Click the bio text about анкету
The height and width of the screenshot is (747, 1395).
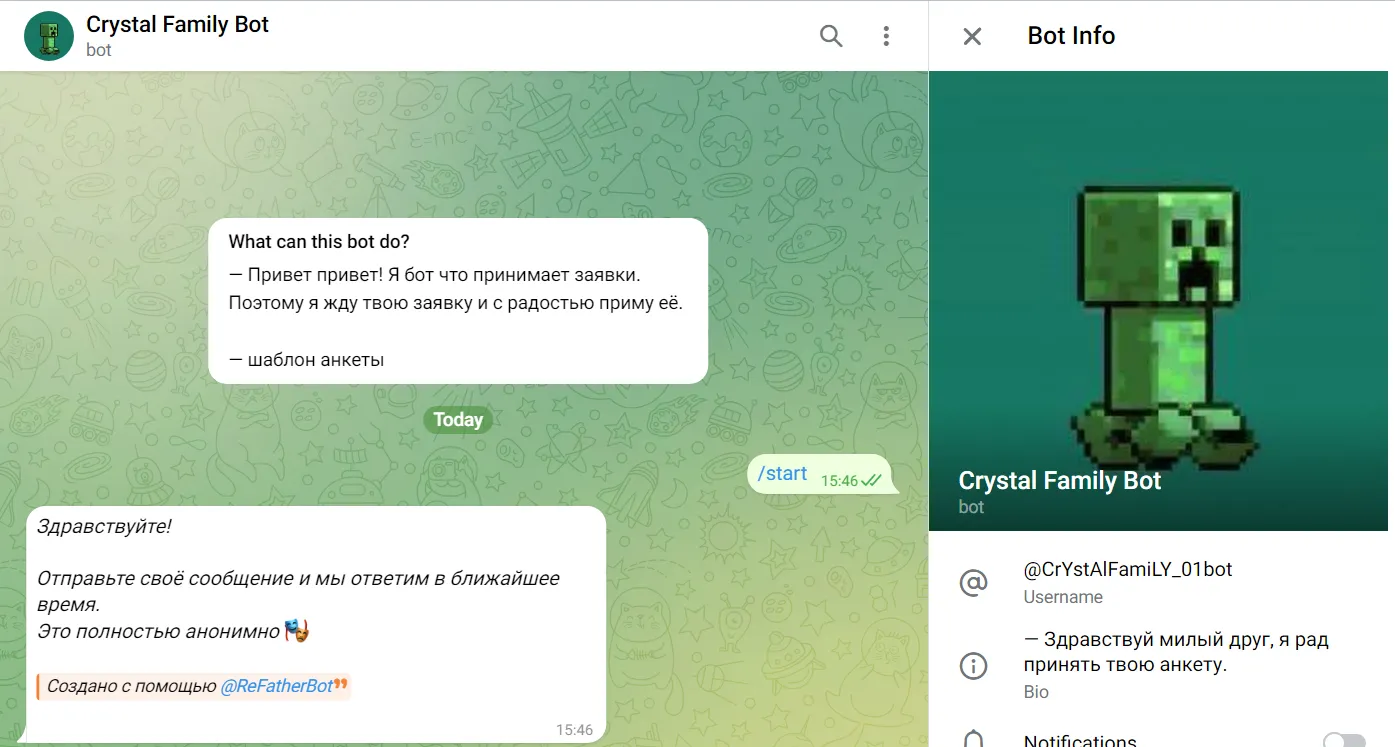(1176, 652)
